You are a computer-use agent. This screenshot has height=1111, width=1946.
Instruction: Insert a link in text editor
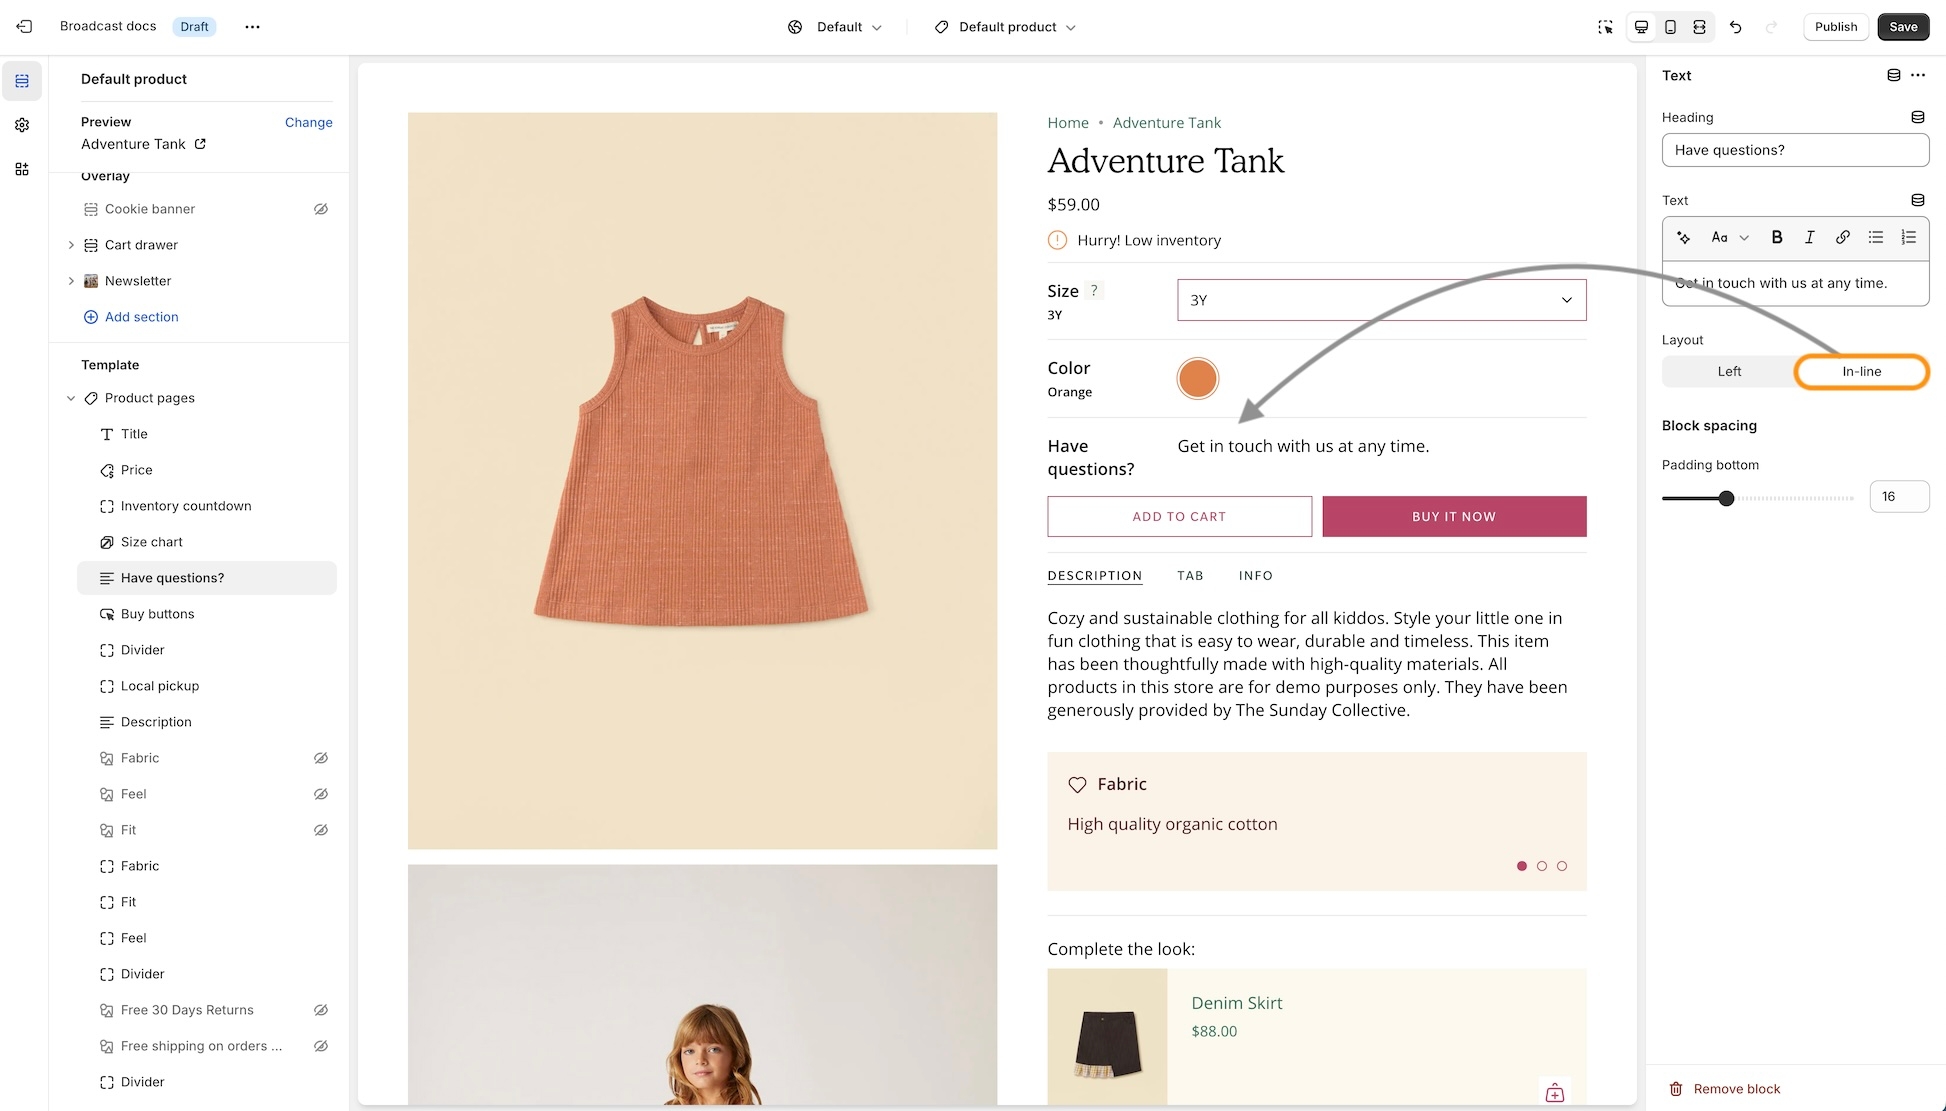pos(1842,237)
